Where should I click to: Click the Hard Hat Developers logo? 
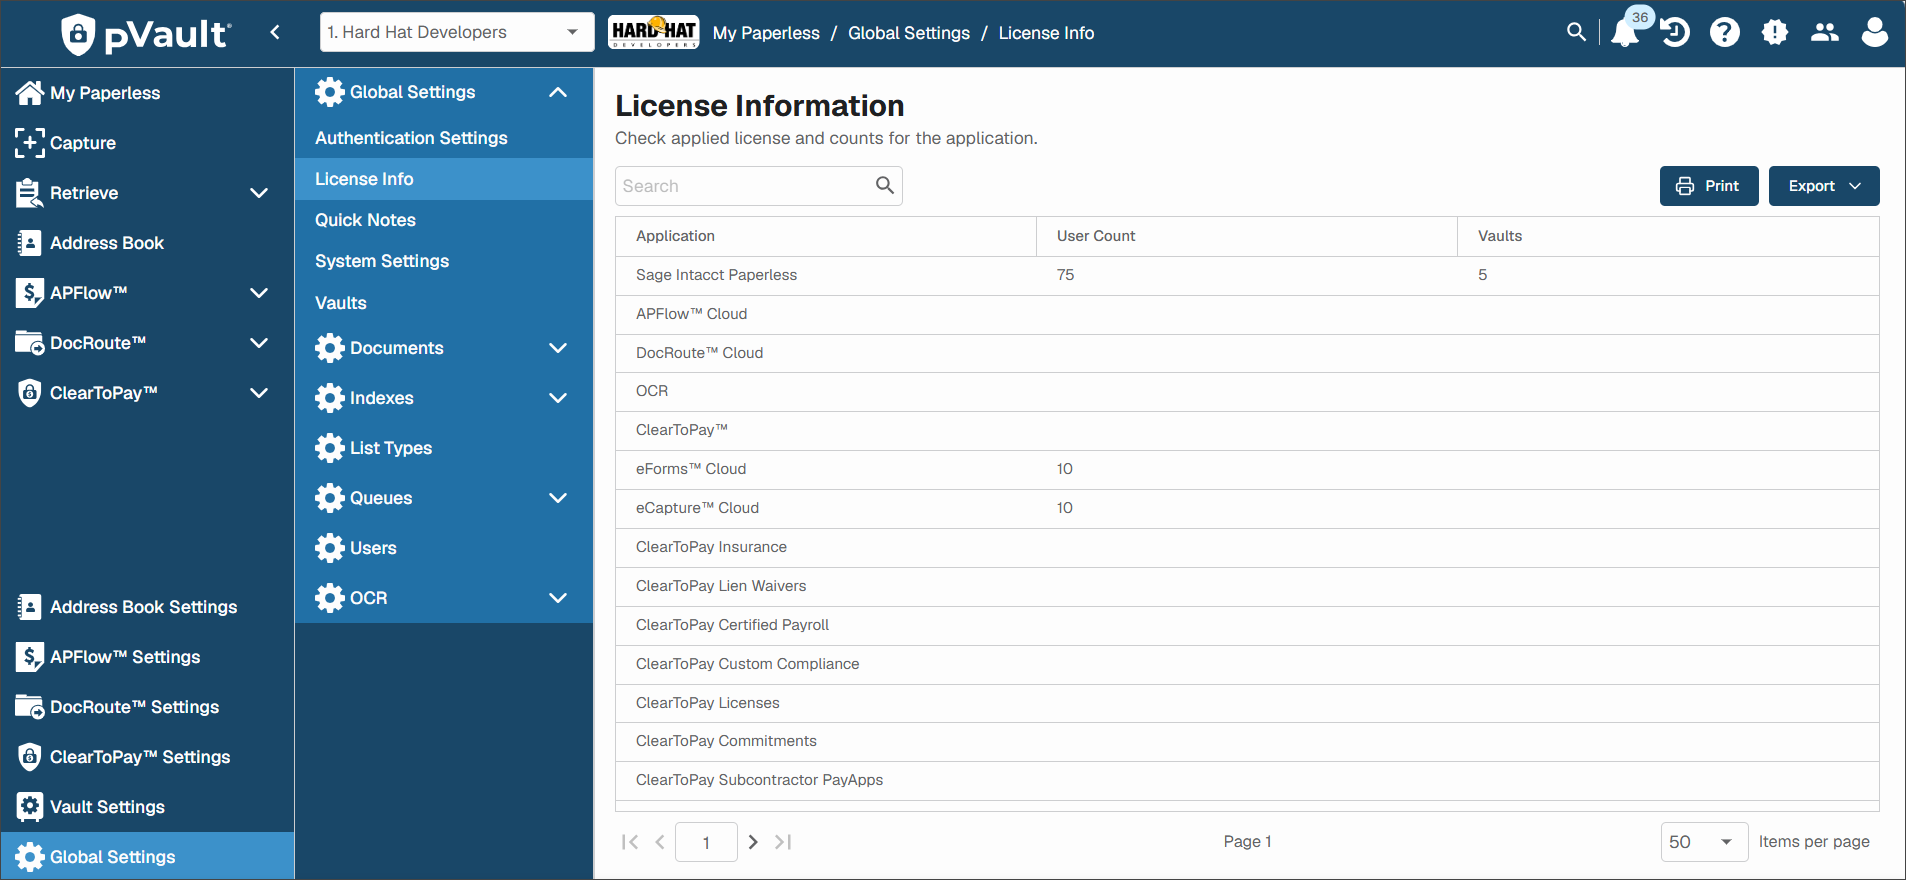[x=654, y=32]
